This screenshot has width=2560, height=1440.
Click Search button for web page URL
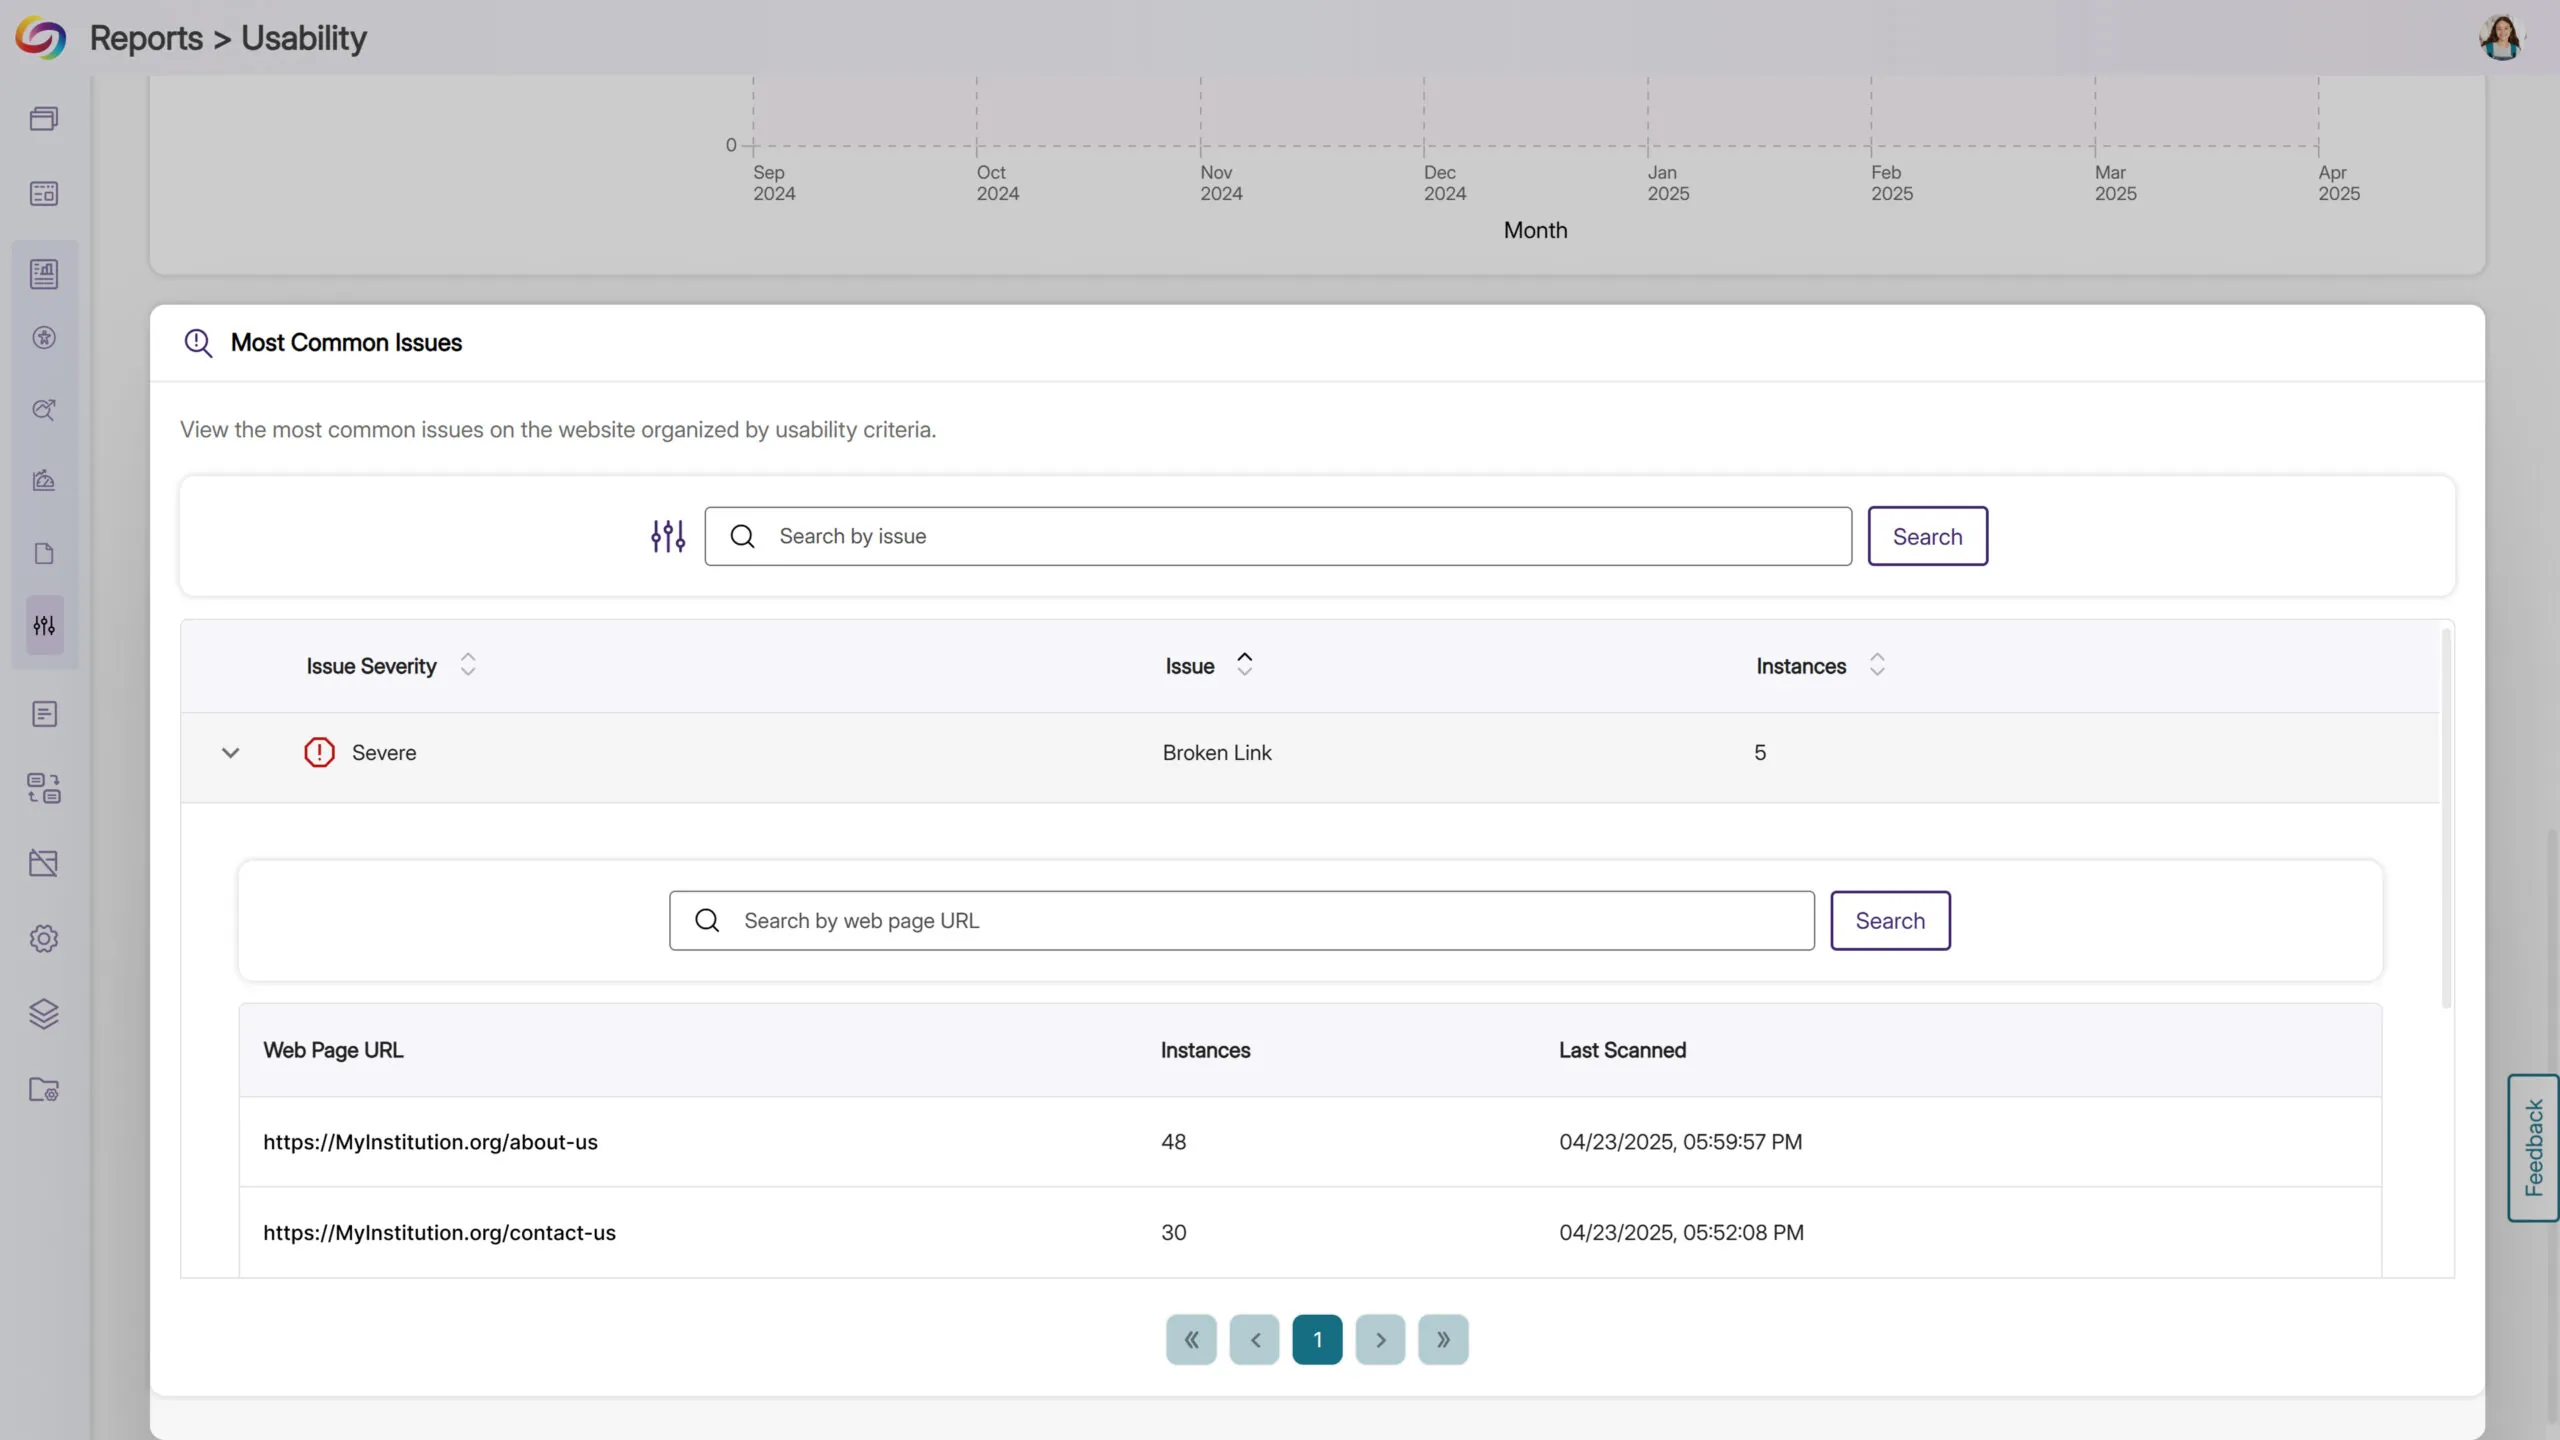point(1889,921)
